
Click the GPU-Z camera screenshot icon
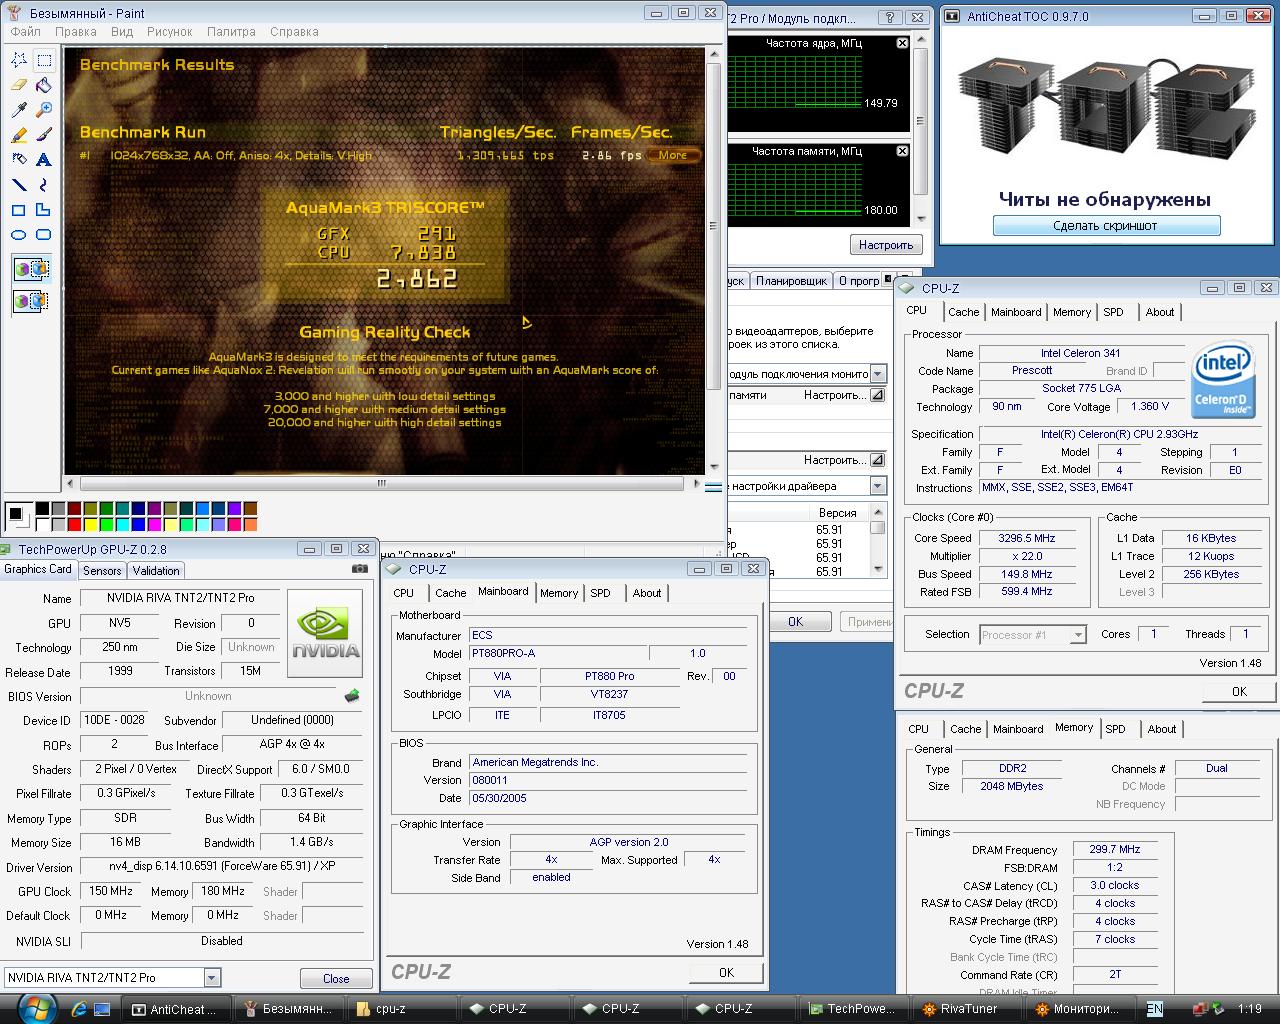tap(360, 569)
